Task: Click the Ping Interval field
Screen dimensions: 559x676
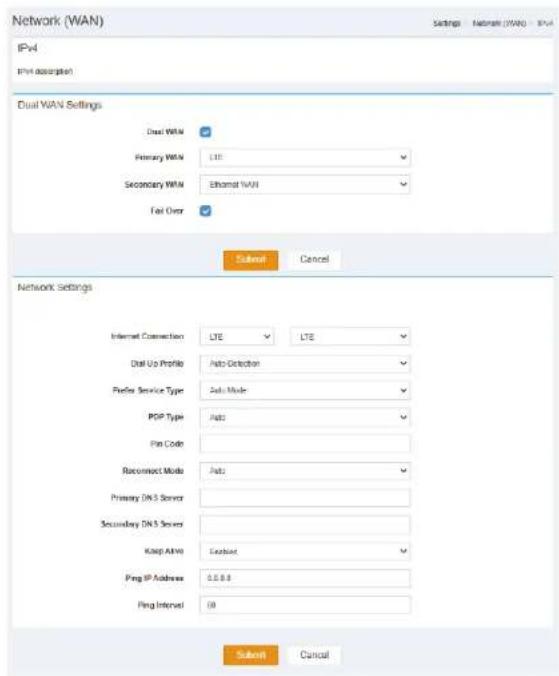Action: [x=305, y=605]
